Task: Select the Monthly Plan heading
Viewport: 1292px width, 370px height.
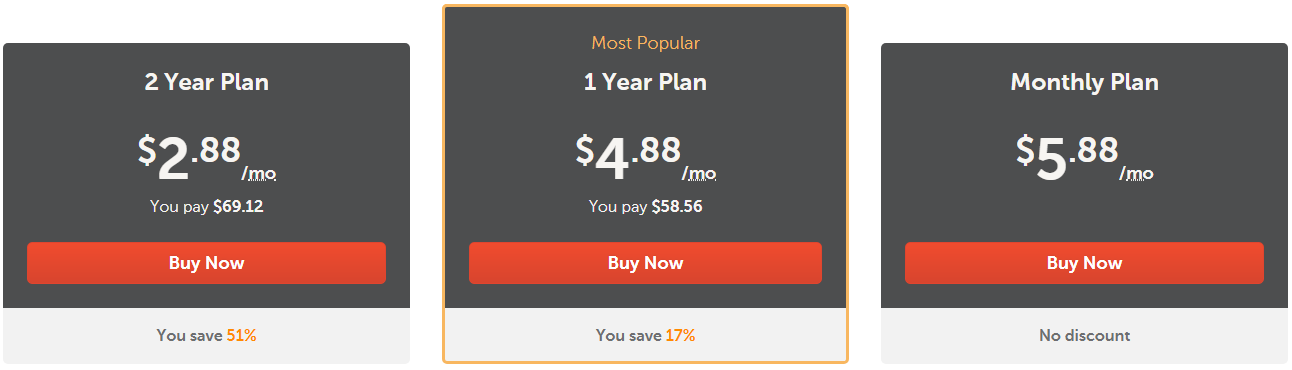Action: click(x=1084, y=82)
